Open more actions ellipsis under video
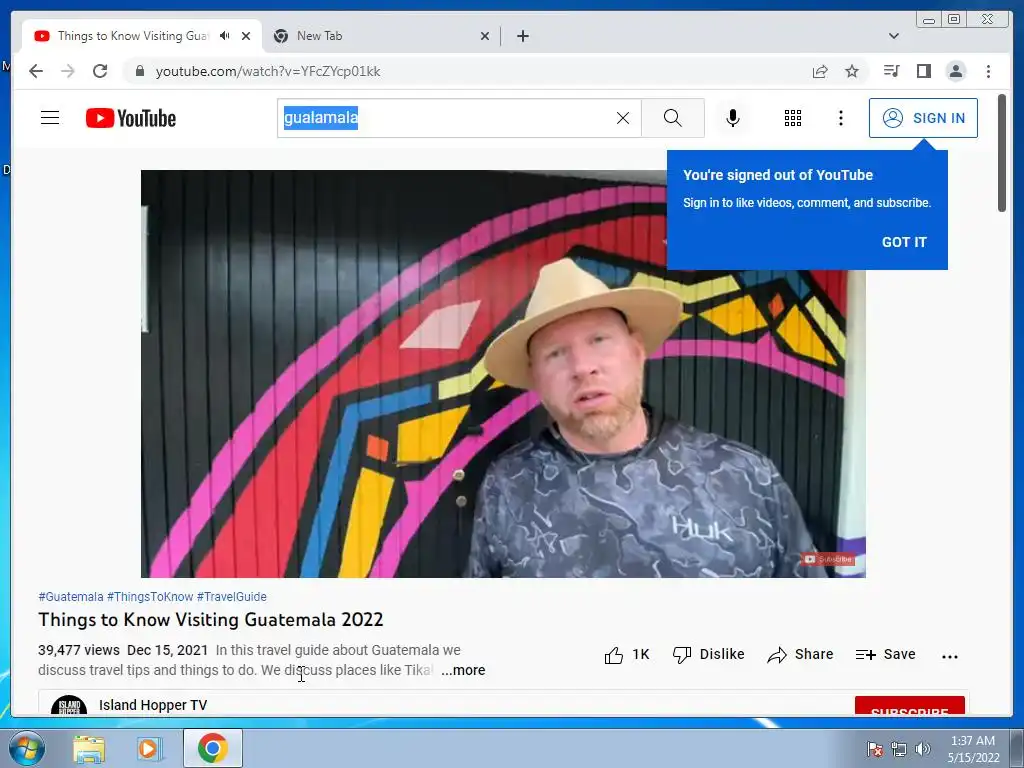Viewport: 1024px width, 768px height. point(950,657)
